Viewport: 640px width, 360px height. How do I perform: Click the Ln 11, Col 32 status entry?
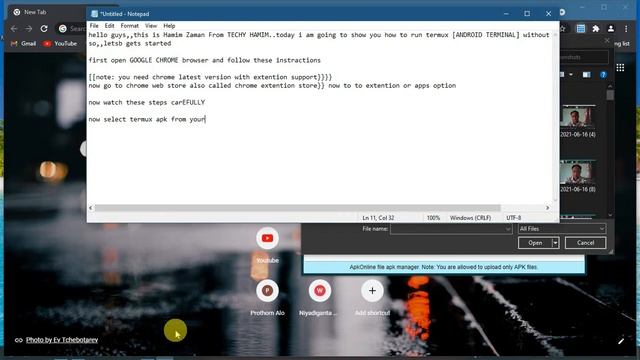378,218
